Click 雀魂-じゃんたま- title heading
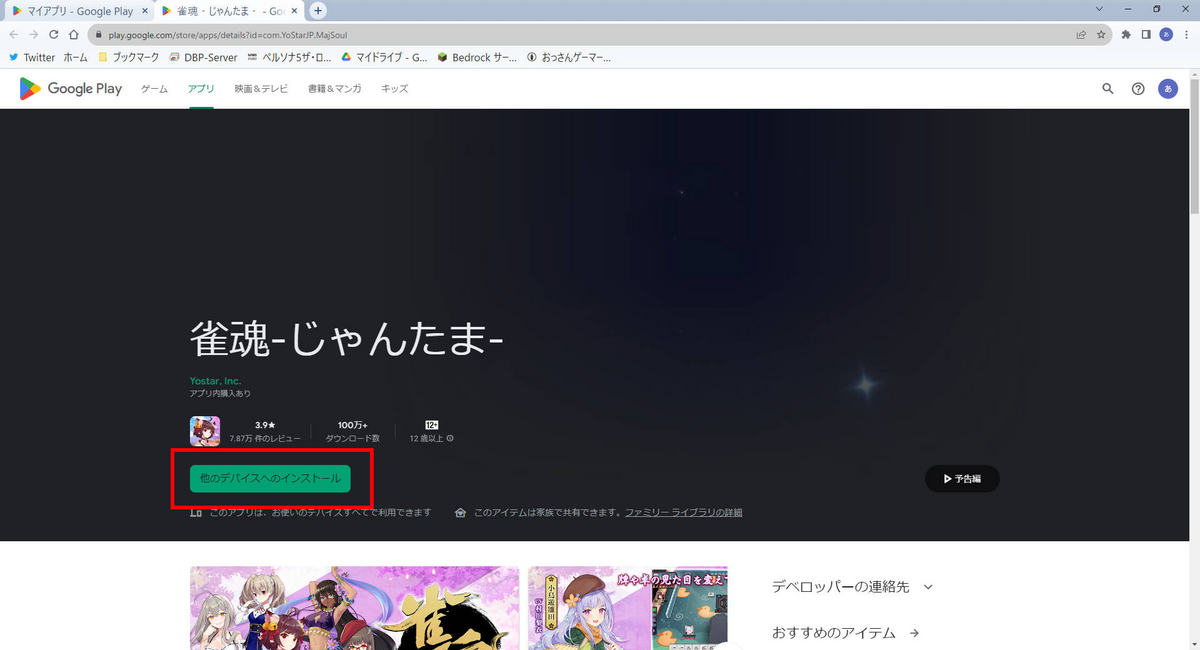This screenshot has height=650, width=1200. coord(347,340)
